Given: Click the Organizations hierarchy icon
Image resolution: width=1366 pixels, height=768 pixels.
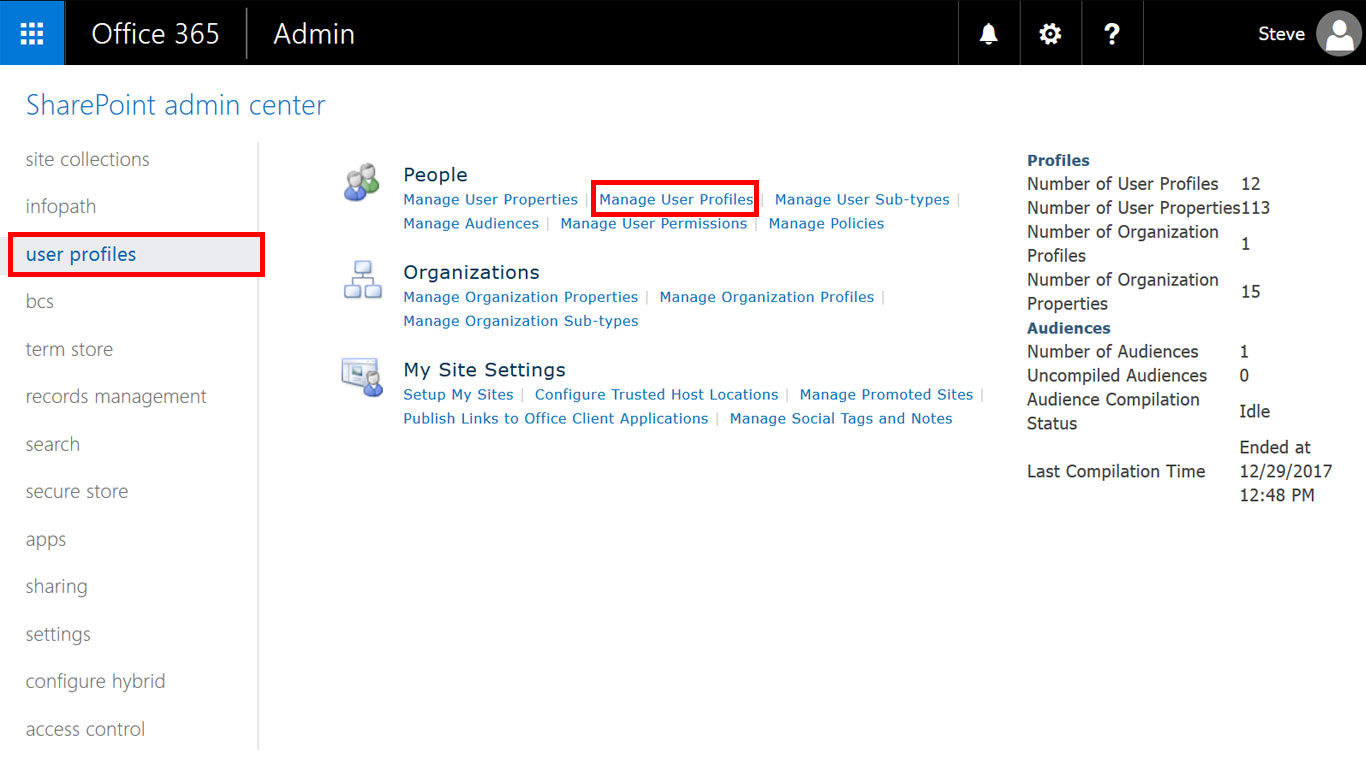Looking at the screenshot, I should tap(362, 280).
